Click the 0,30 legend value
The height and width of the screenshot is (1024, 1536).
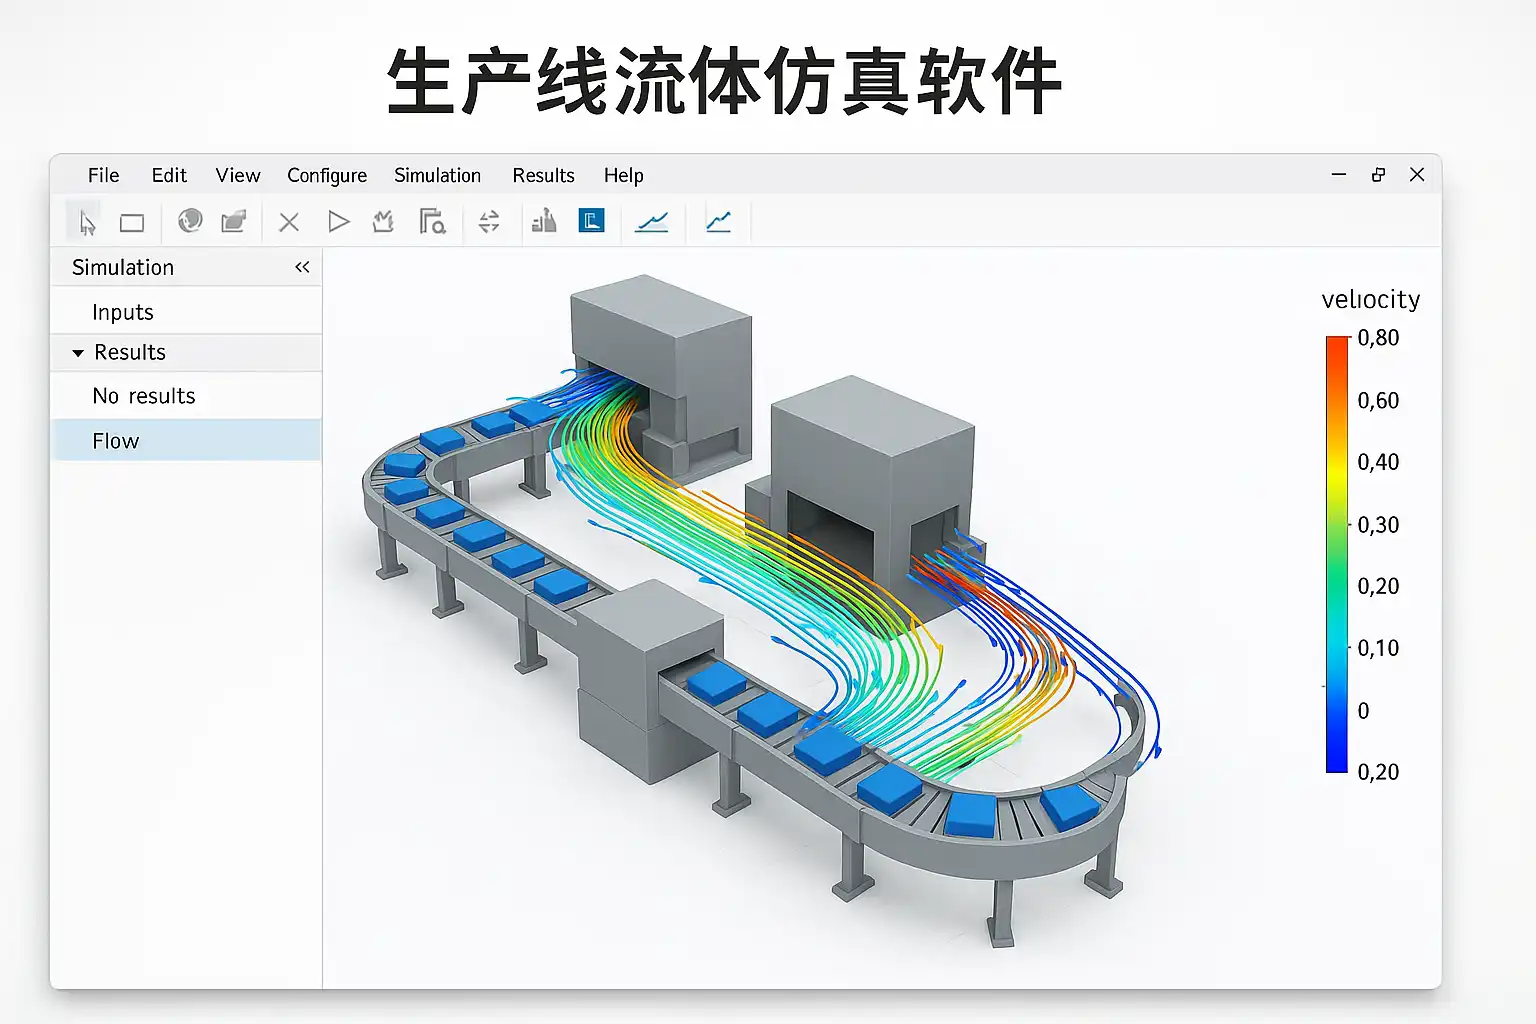[x=1378, y=525]
